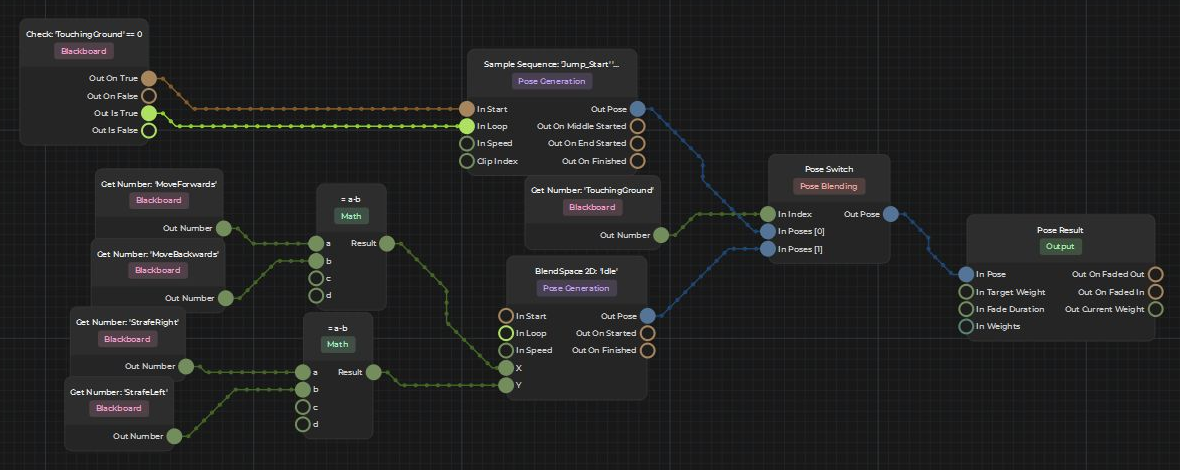Click Out On Started pin on BlendSpace 2D
The width and height of the screenshot is (1180, 470).
pos(647,333)
